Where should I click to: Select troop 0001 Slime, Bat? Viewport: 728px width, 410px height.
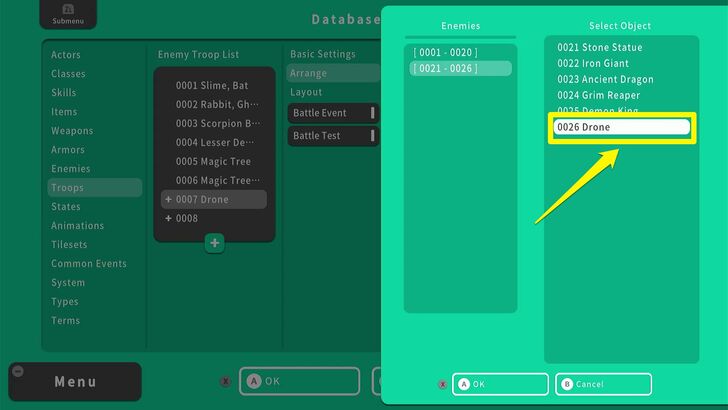pos(214,85)
